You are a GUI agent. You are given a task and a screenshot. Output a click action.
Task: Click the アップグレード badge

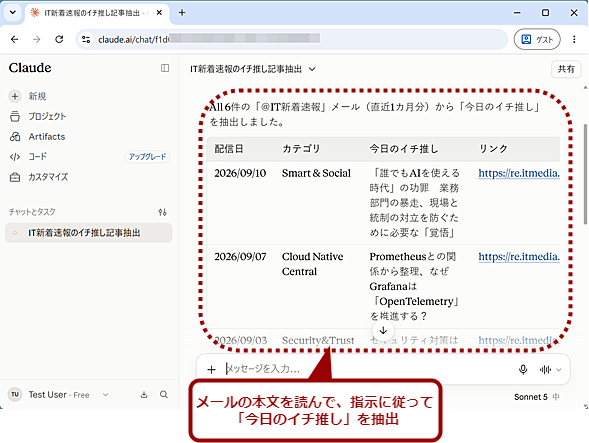(147, 157)
